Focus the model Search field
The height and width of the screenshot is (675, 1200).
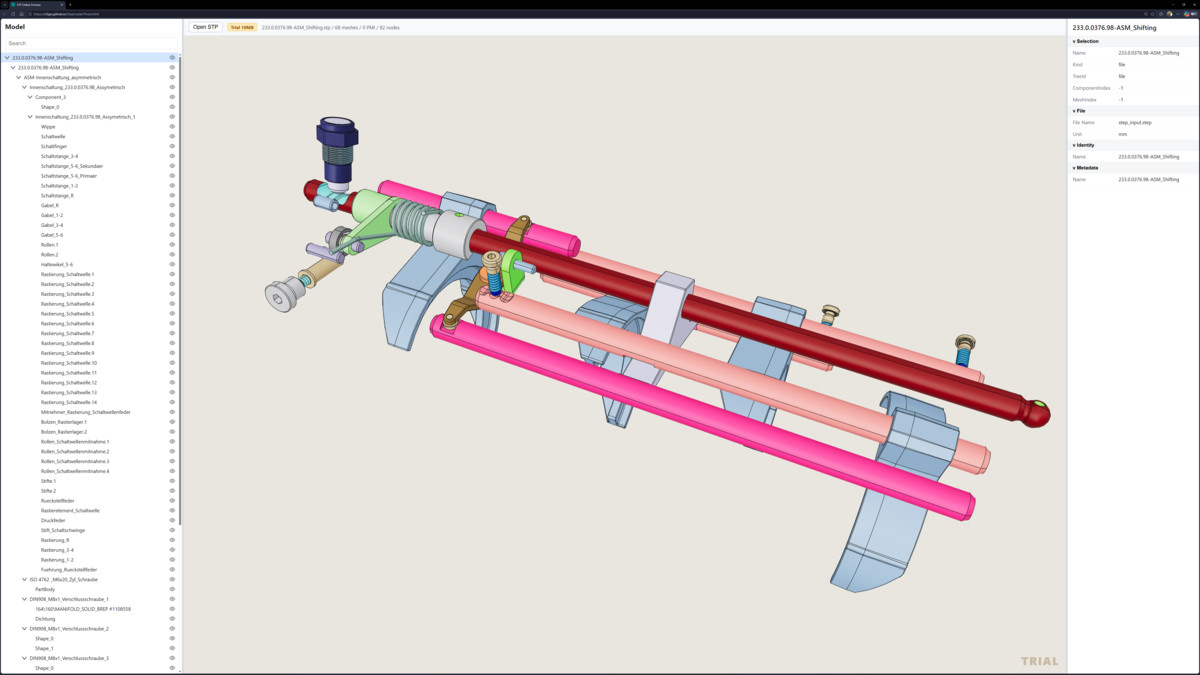(90, 43)
